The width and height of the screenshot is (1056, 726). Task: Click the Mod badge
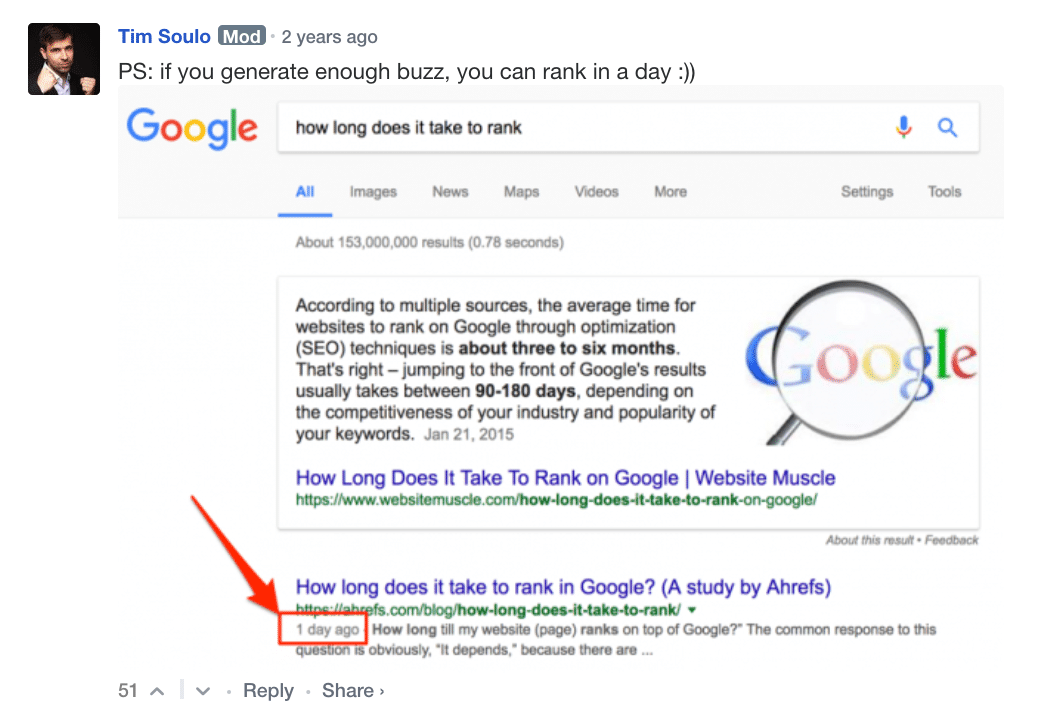[x=242, y=37]
